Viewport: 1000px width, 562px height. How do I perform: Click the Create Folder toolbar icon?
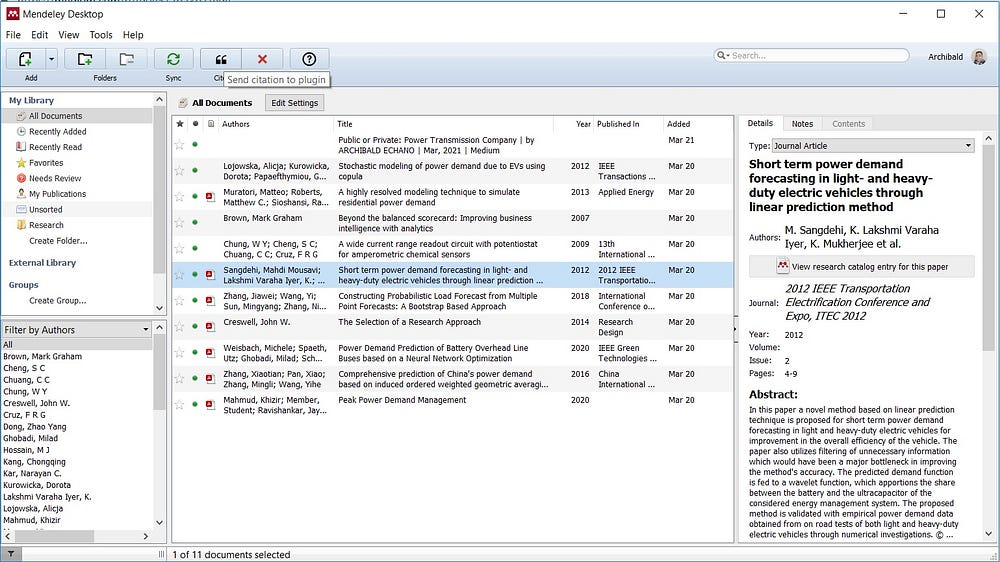coord(85,60)
